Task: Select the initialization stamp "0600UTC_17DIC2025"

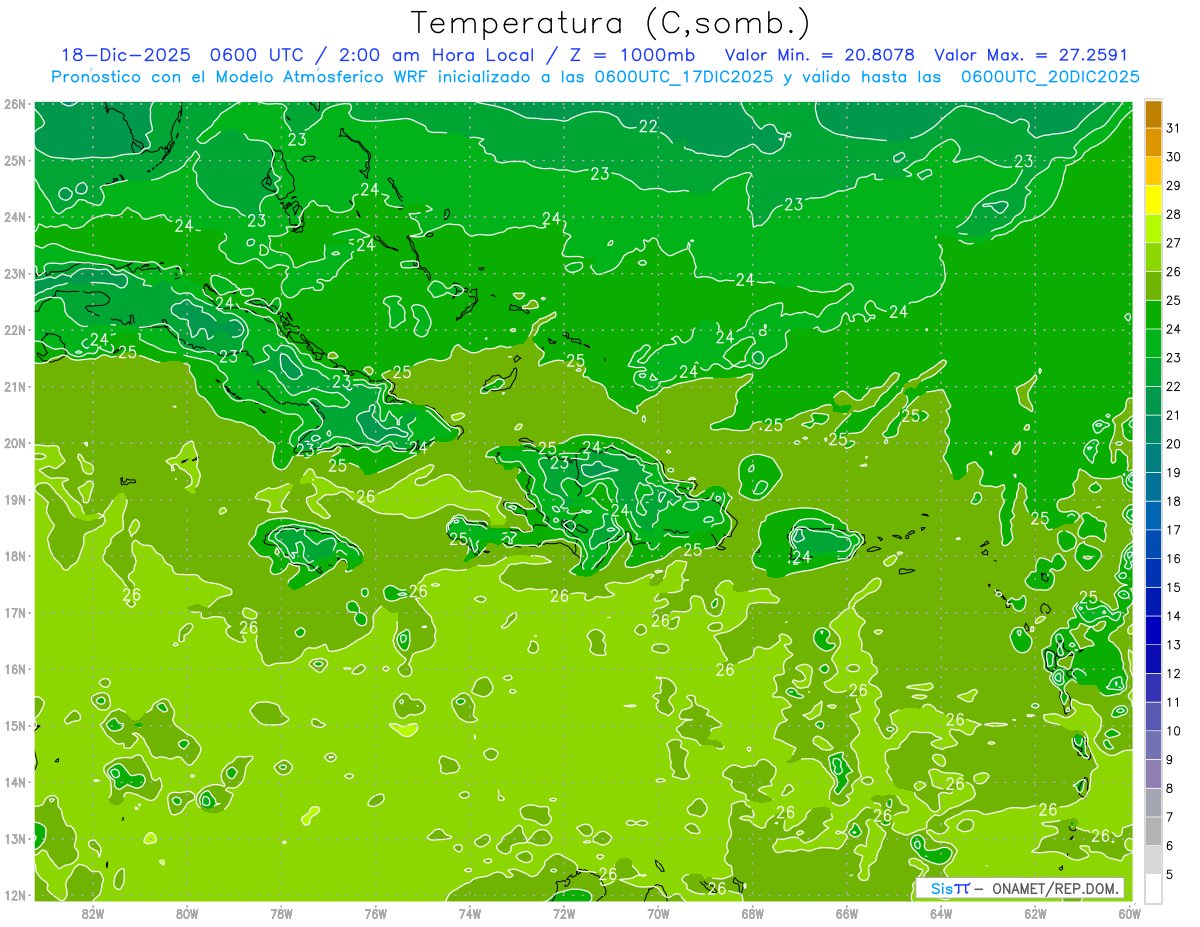Action: [683, 77]
